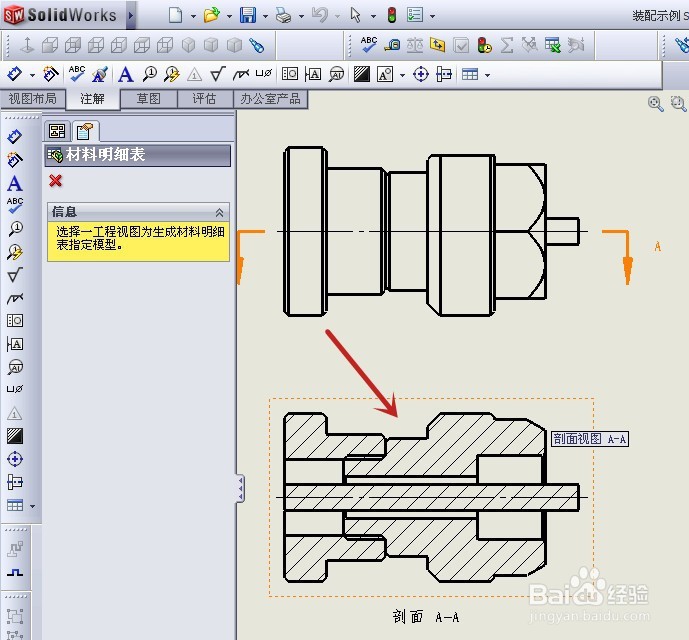Click Datum Target in the horizontal toolbar
The image size is (689, 640).
pos(336,74)
